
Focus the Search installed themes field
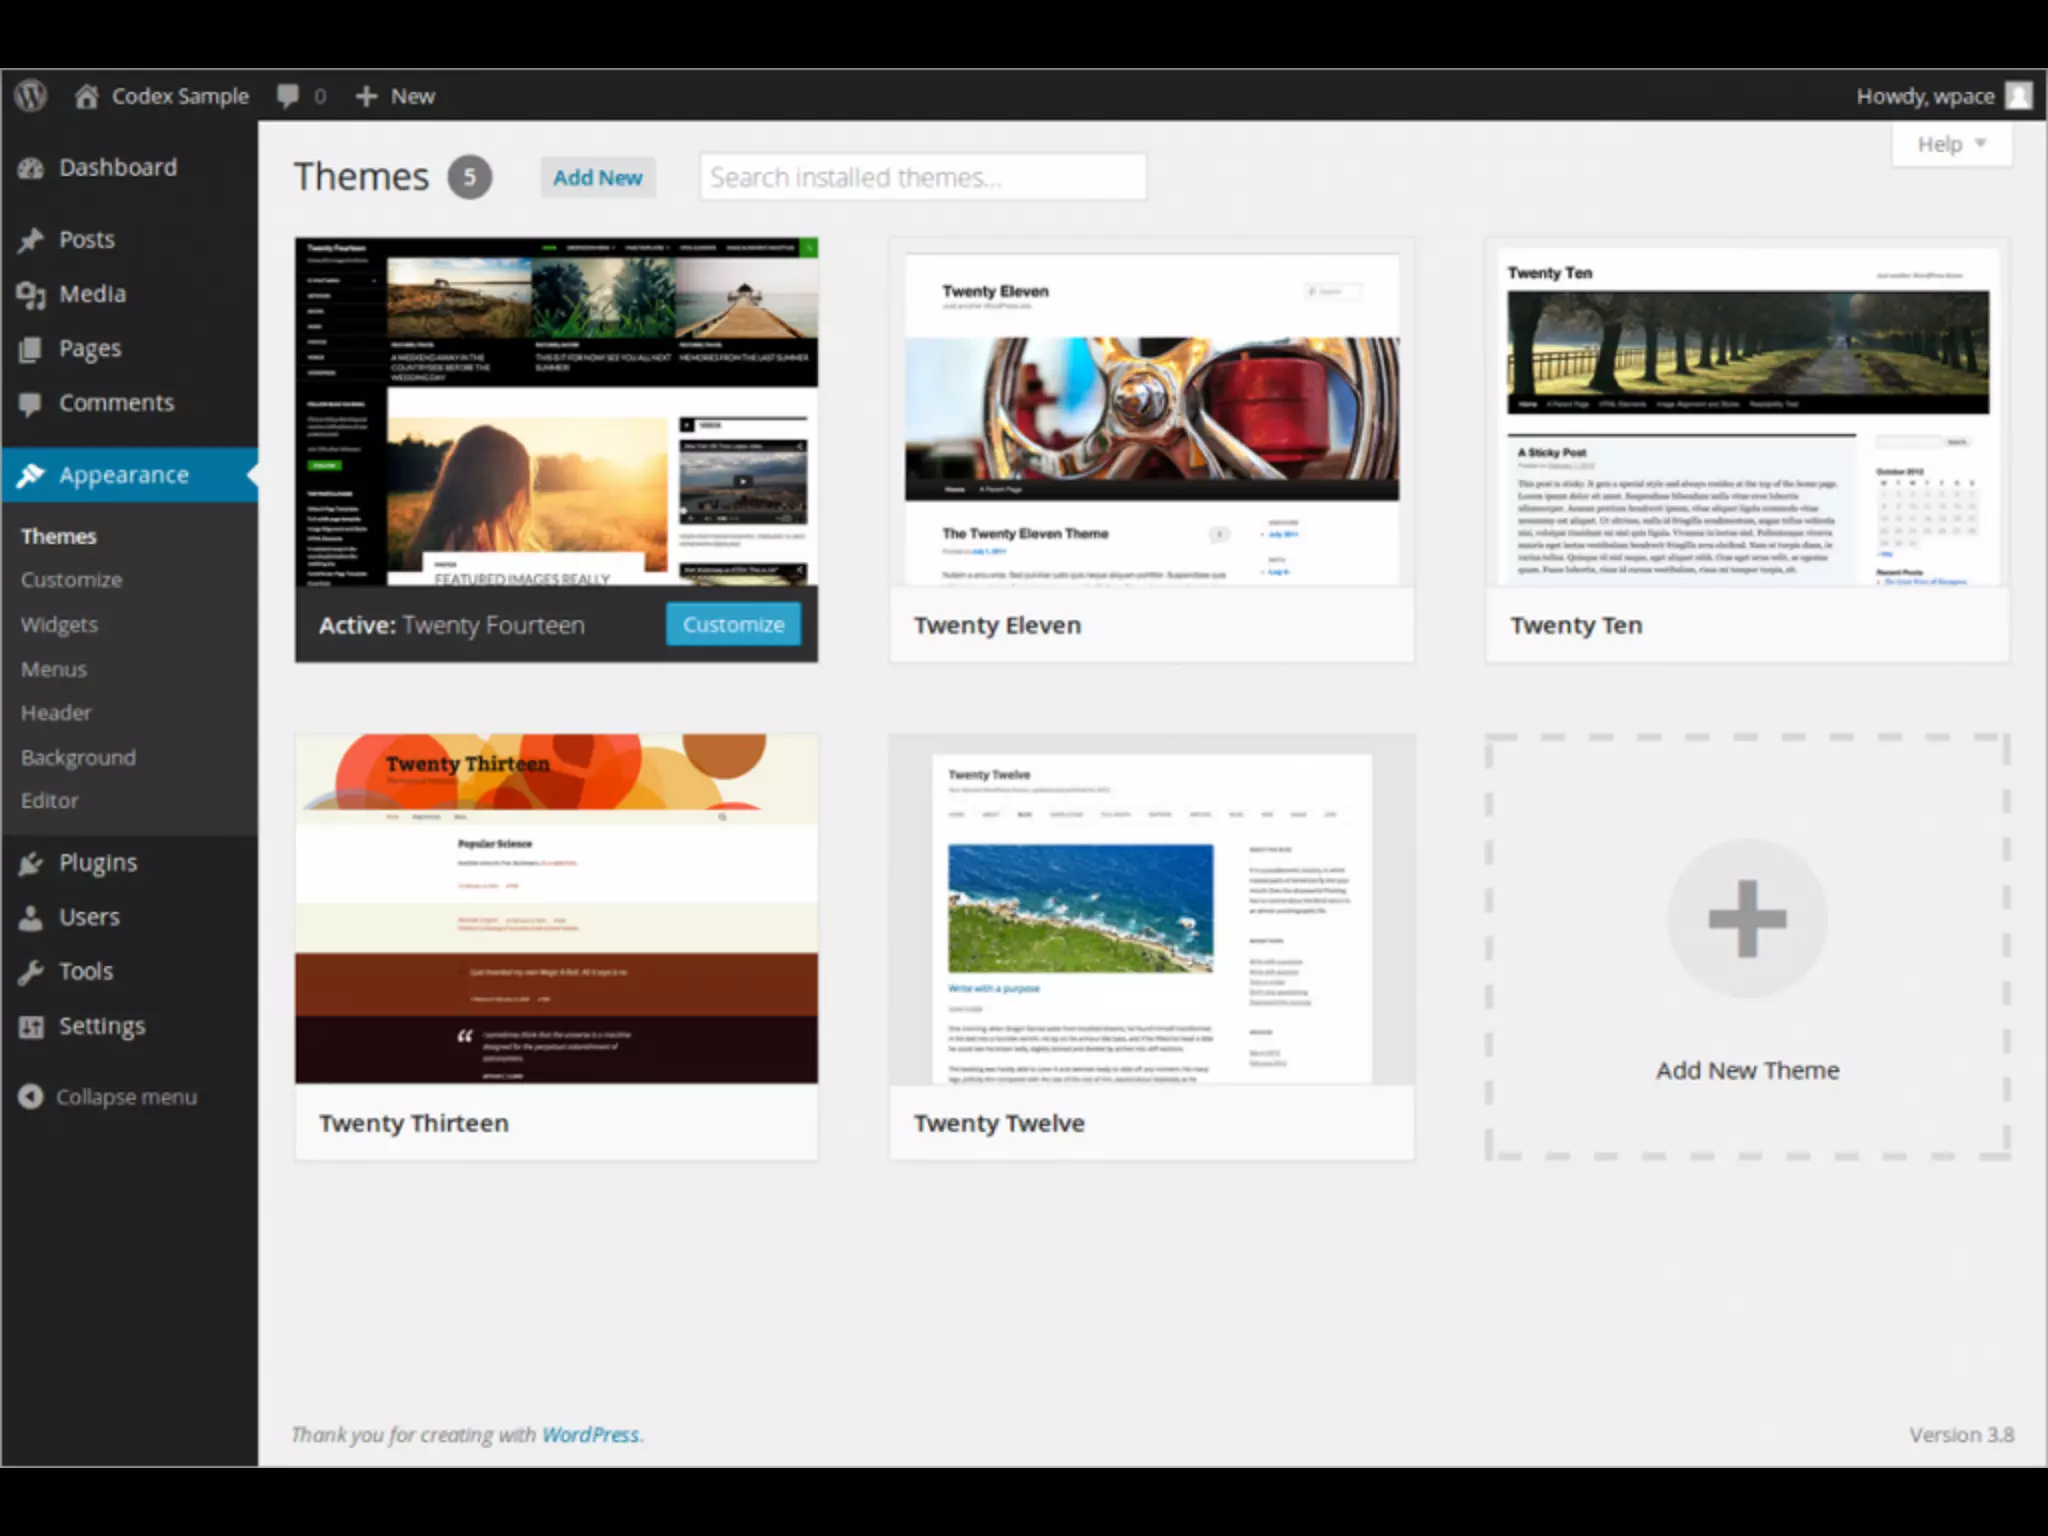click(x=922, y=178)
